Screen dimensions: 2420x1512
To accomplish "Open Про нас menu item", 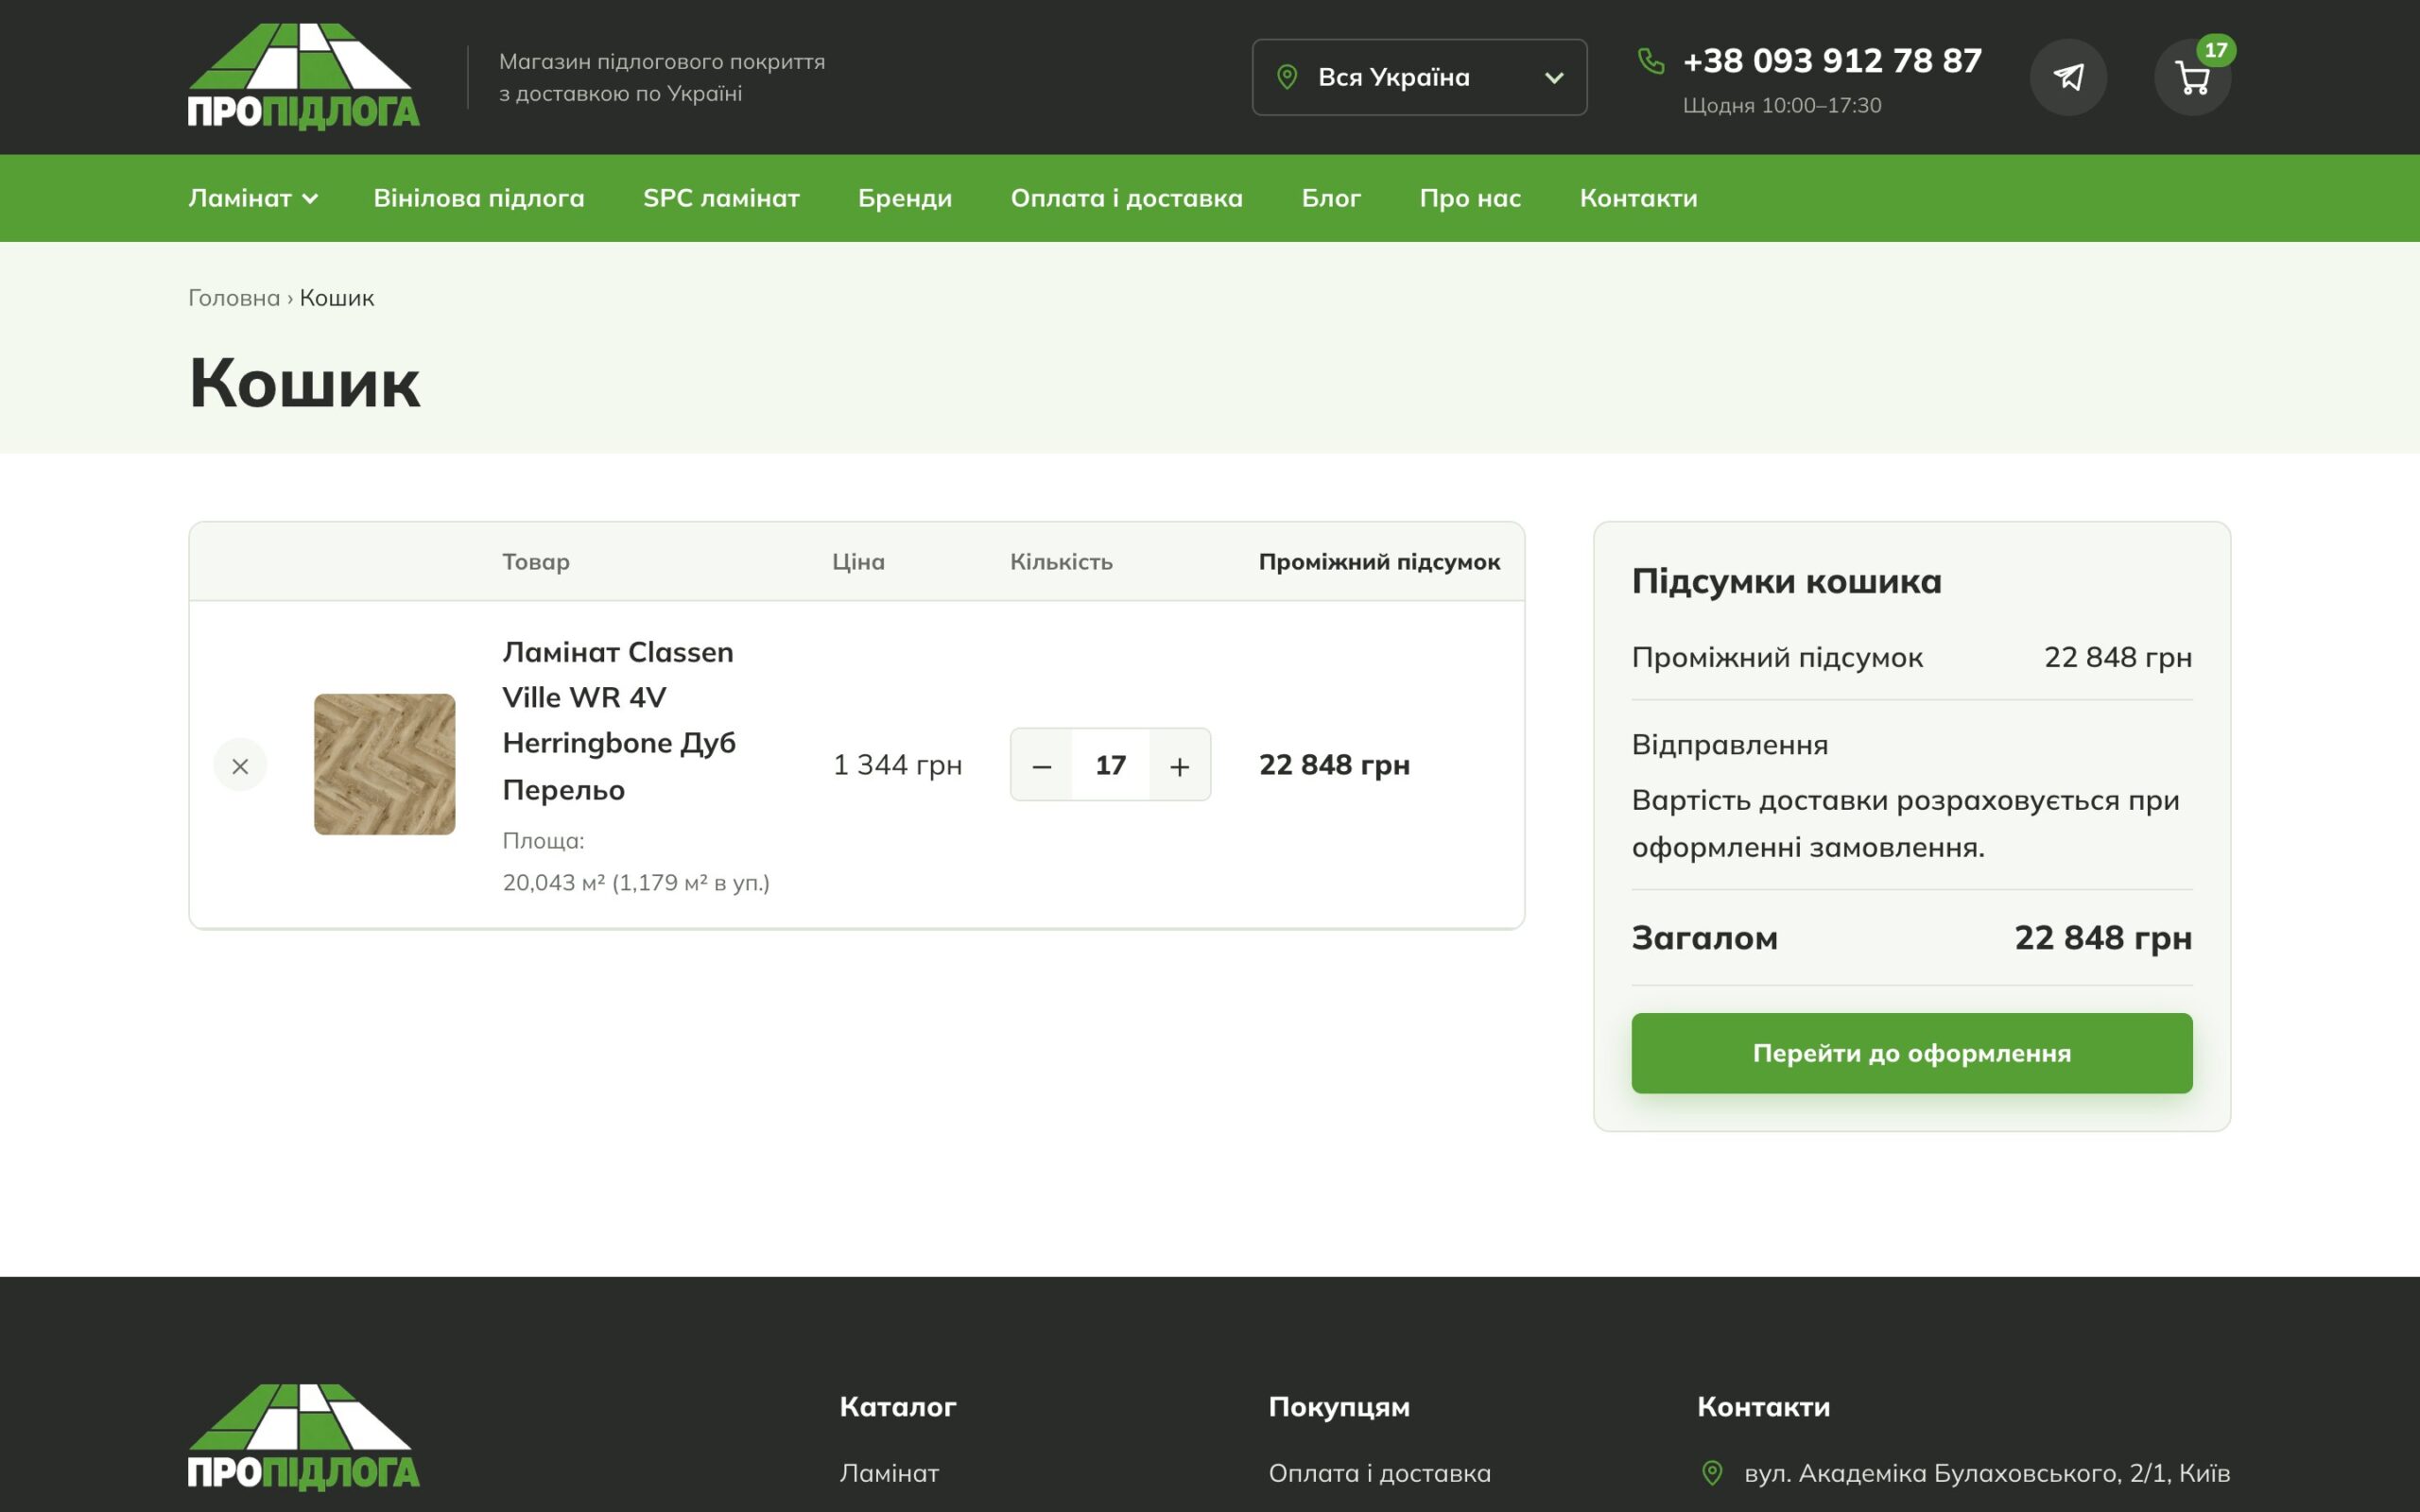I will pyautogui.click(x=1470, y=198).
